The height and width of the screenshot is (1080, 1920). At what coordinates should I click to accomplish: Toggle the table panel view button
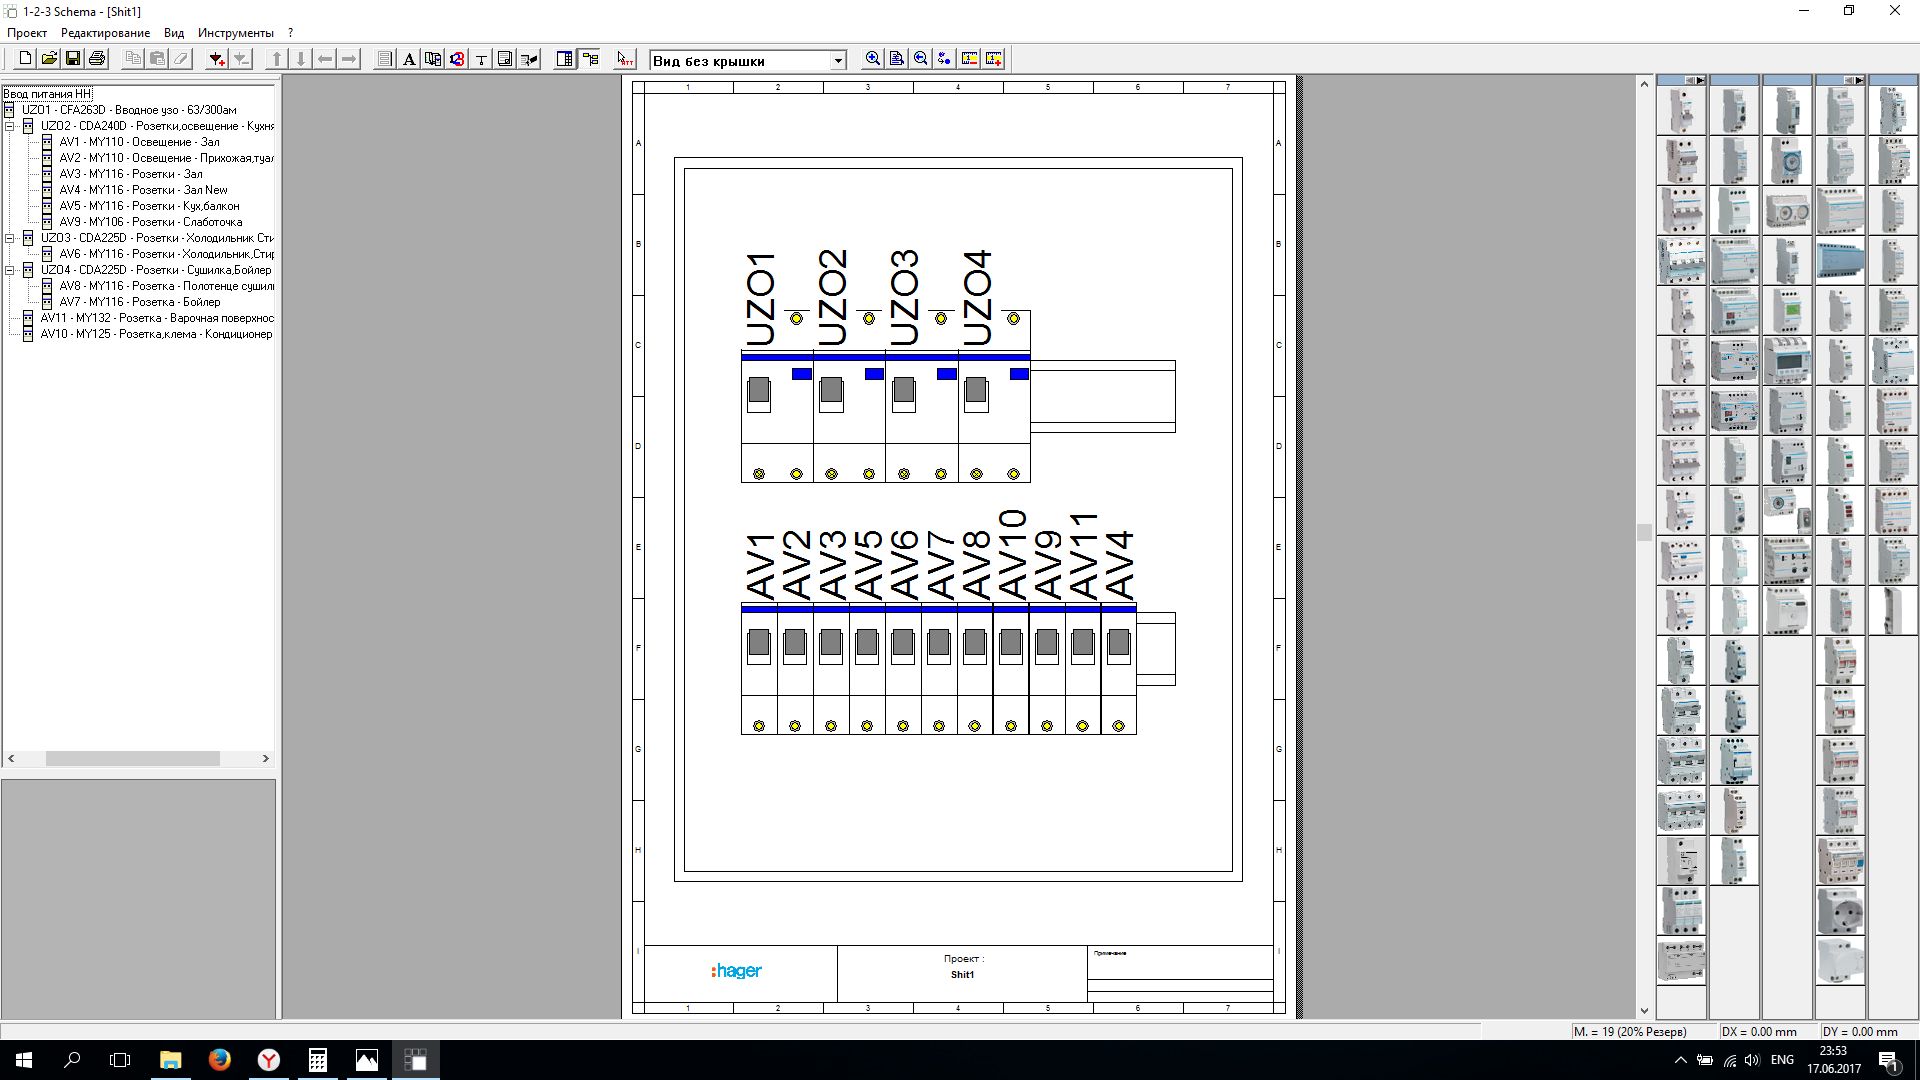click(565, 59)
